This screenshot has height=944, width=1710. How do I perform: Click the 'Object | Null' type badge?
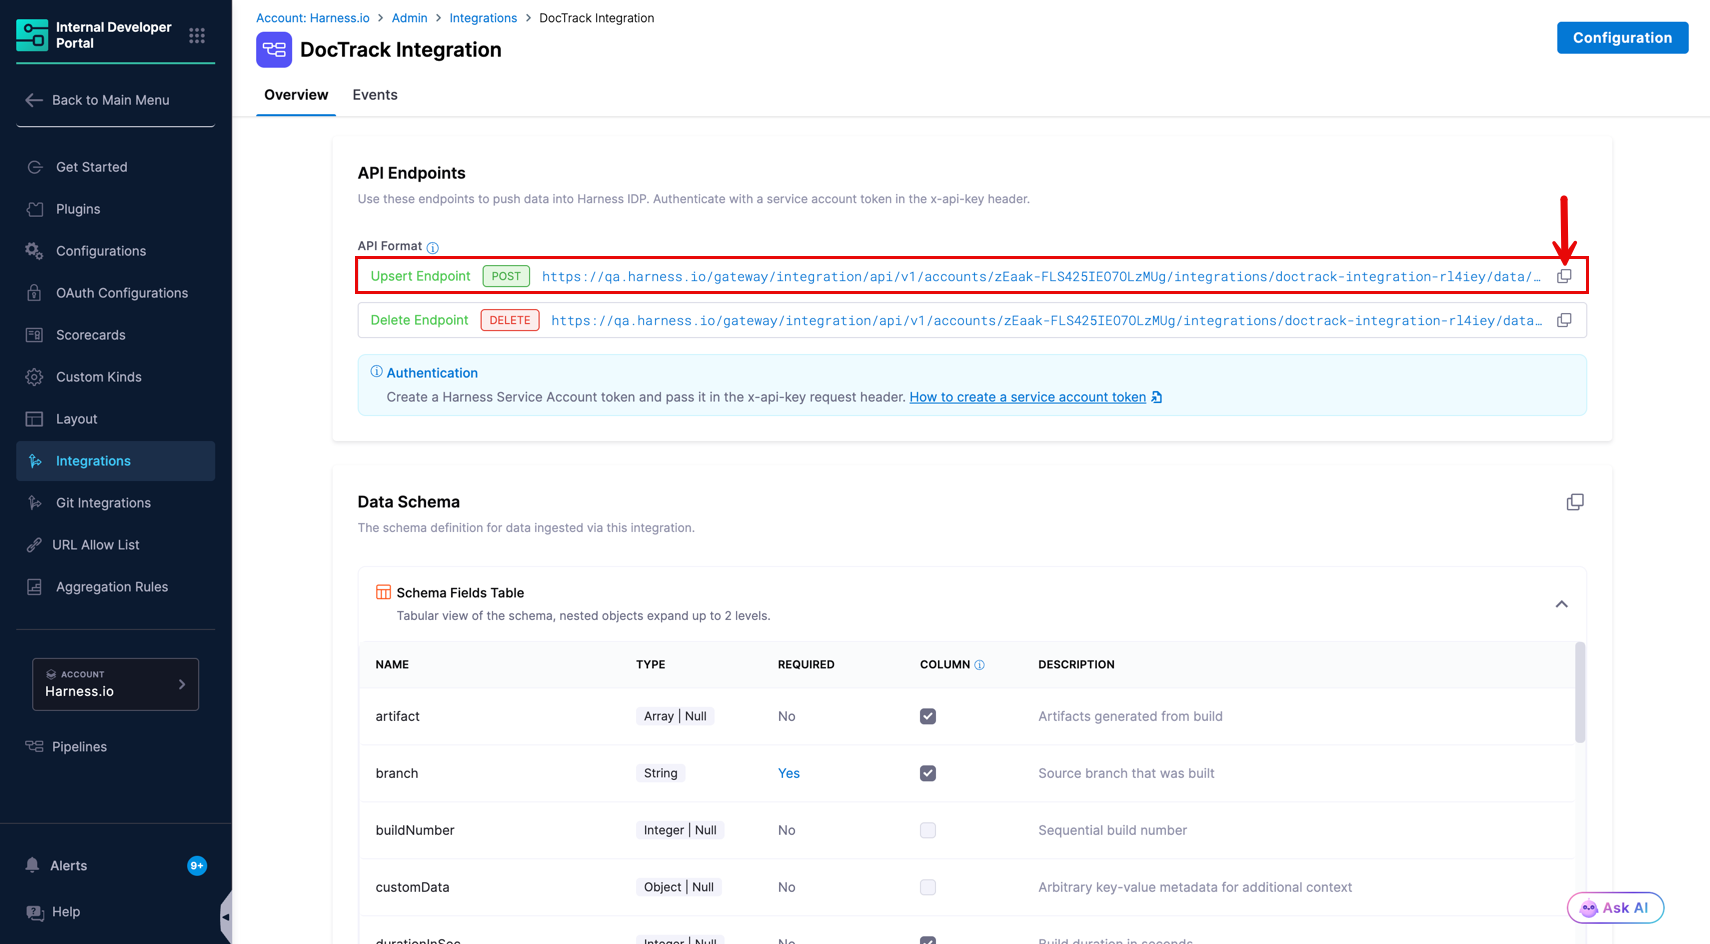(679, 887)
